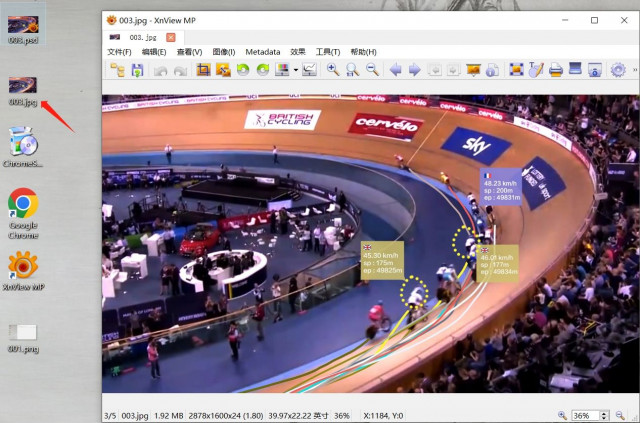Select the 003.psd desktop file
Screen dimensions: 640x423
pos(23,29)
